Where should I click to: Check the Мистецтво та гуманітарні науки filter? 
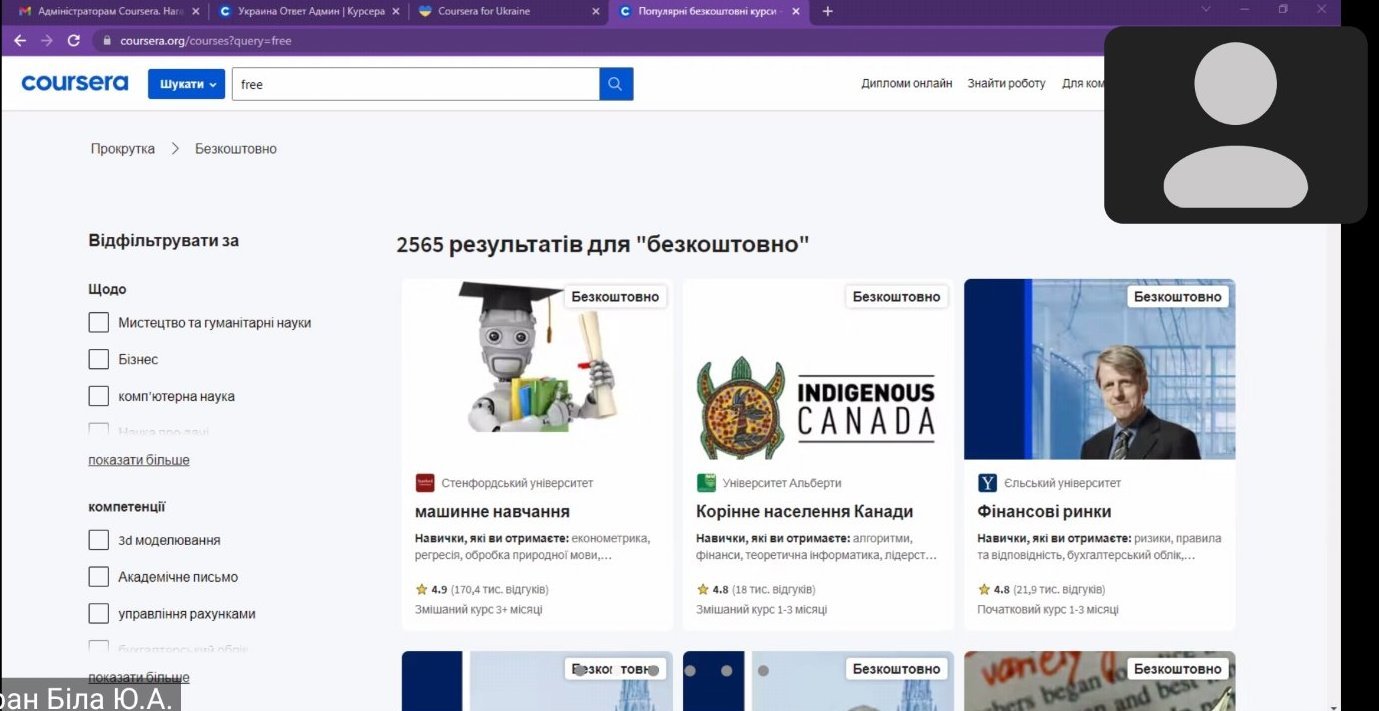[x=98, y=323]
